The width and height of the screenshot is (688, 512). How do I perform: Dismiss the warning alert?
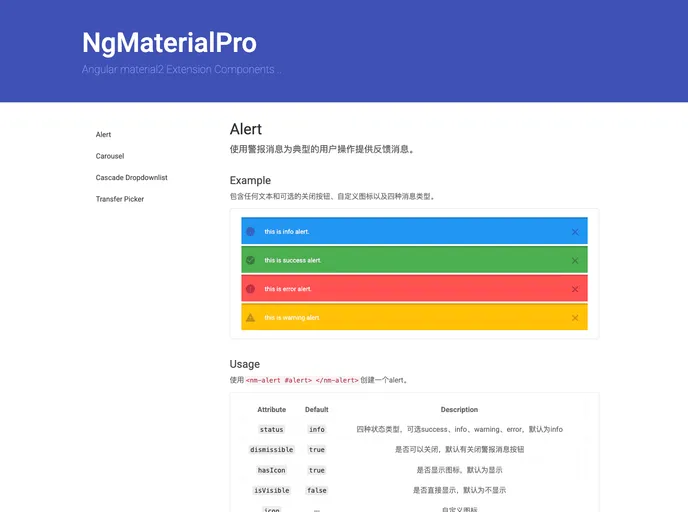click(x=575, y=318)
